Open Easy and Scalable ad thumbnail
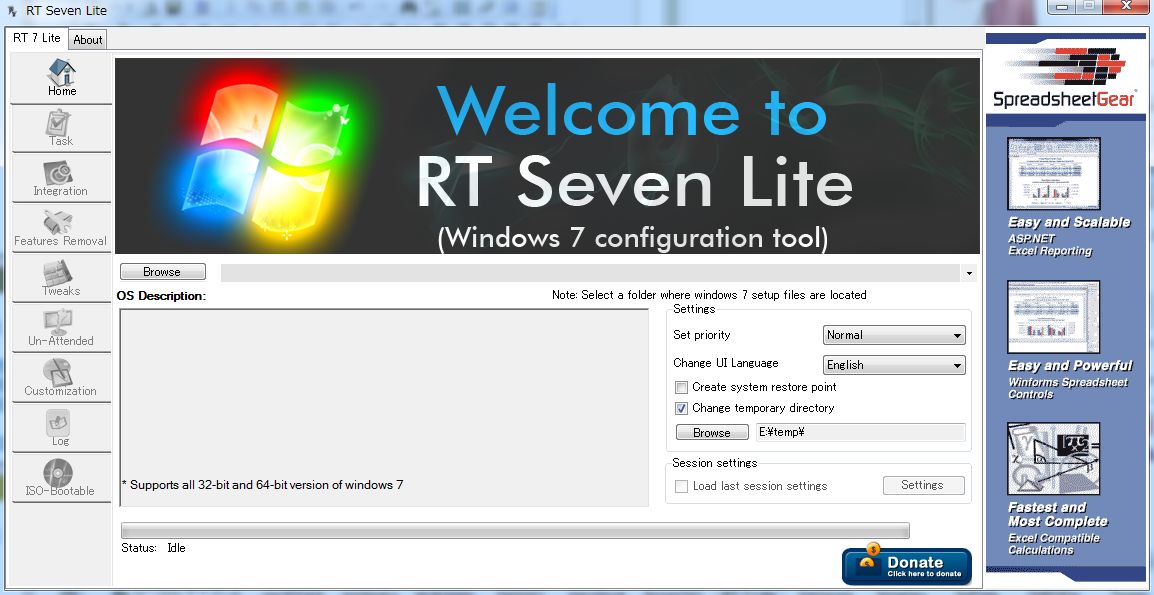Image resolution: width=1154 pixels, height=595 pixels. pos(1054,174)
